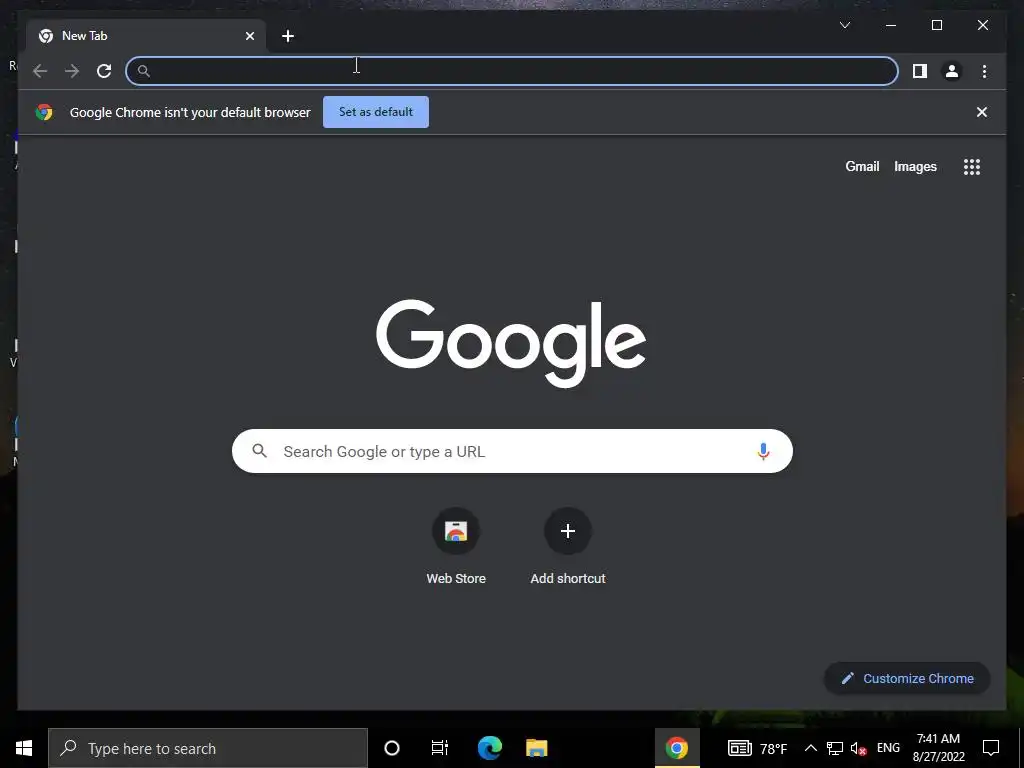
Task: Switch input language via ENG indicator
Action: point(888,748)
